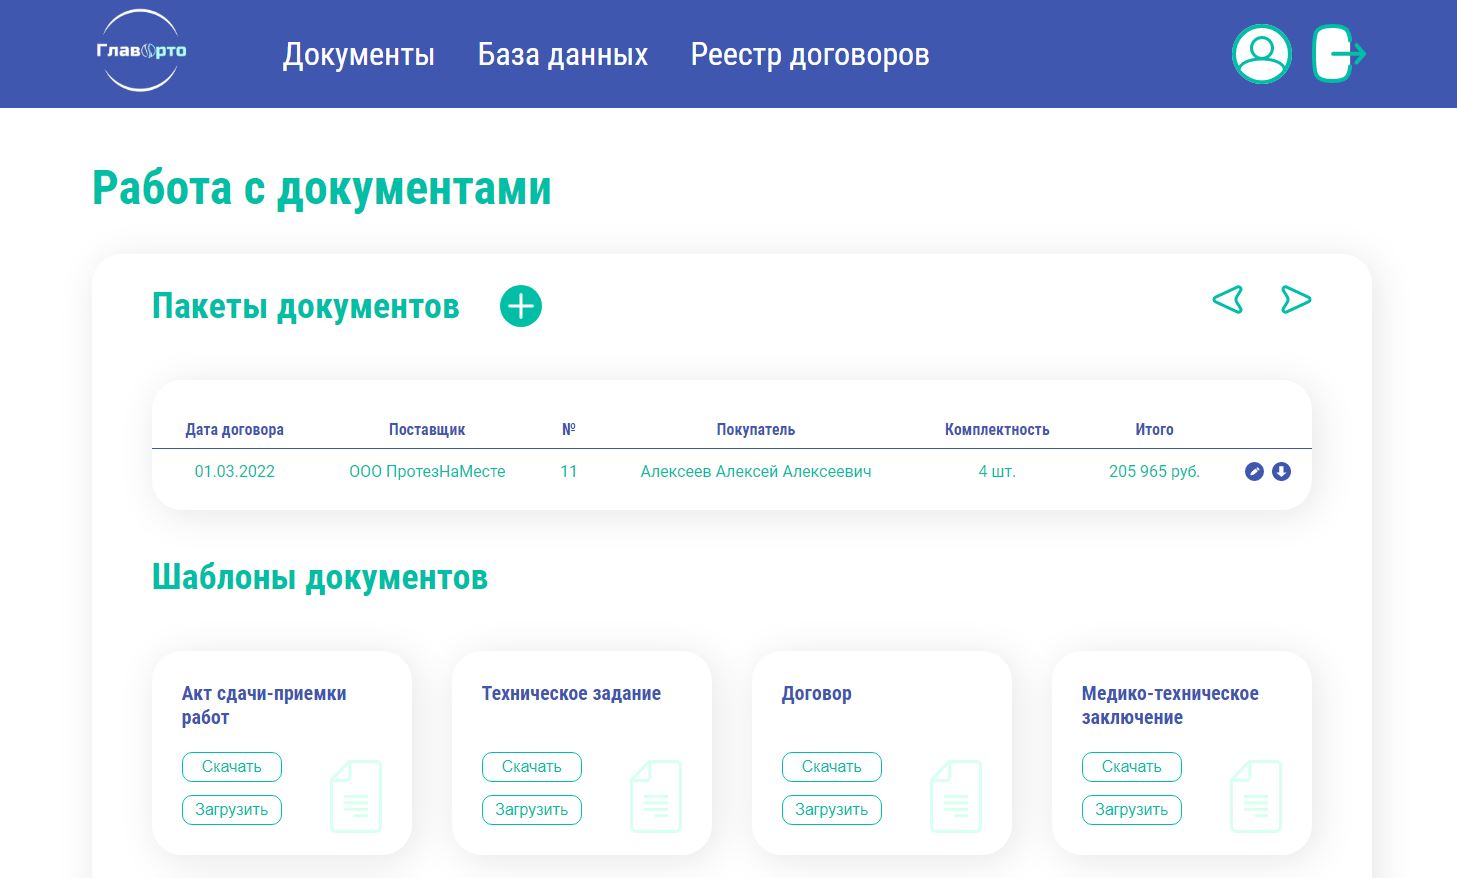Click the Техническое задание card title
The height and width of the screenshot is (878, 1457).
point(571,694)
